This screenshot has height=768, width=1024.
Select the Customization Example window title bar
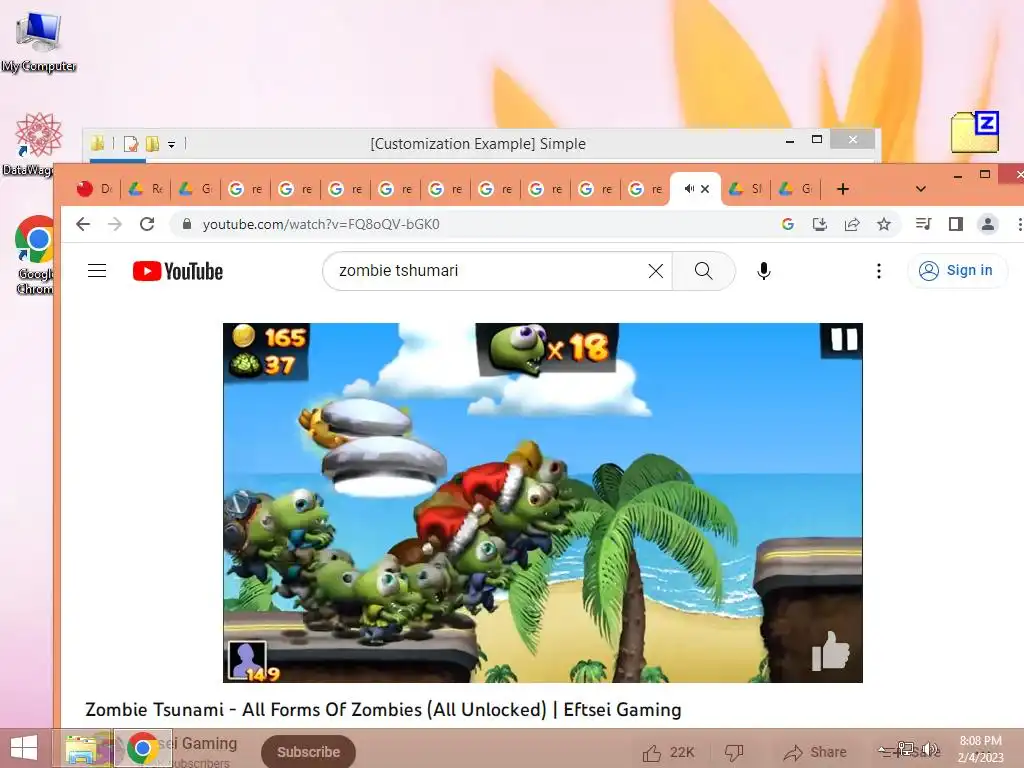point(477,143)
